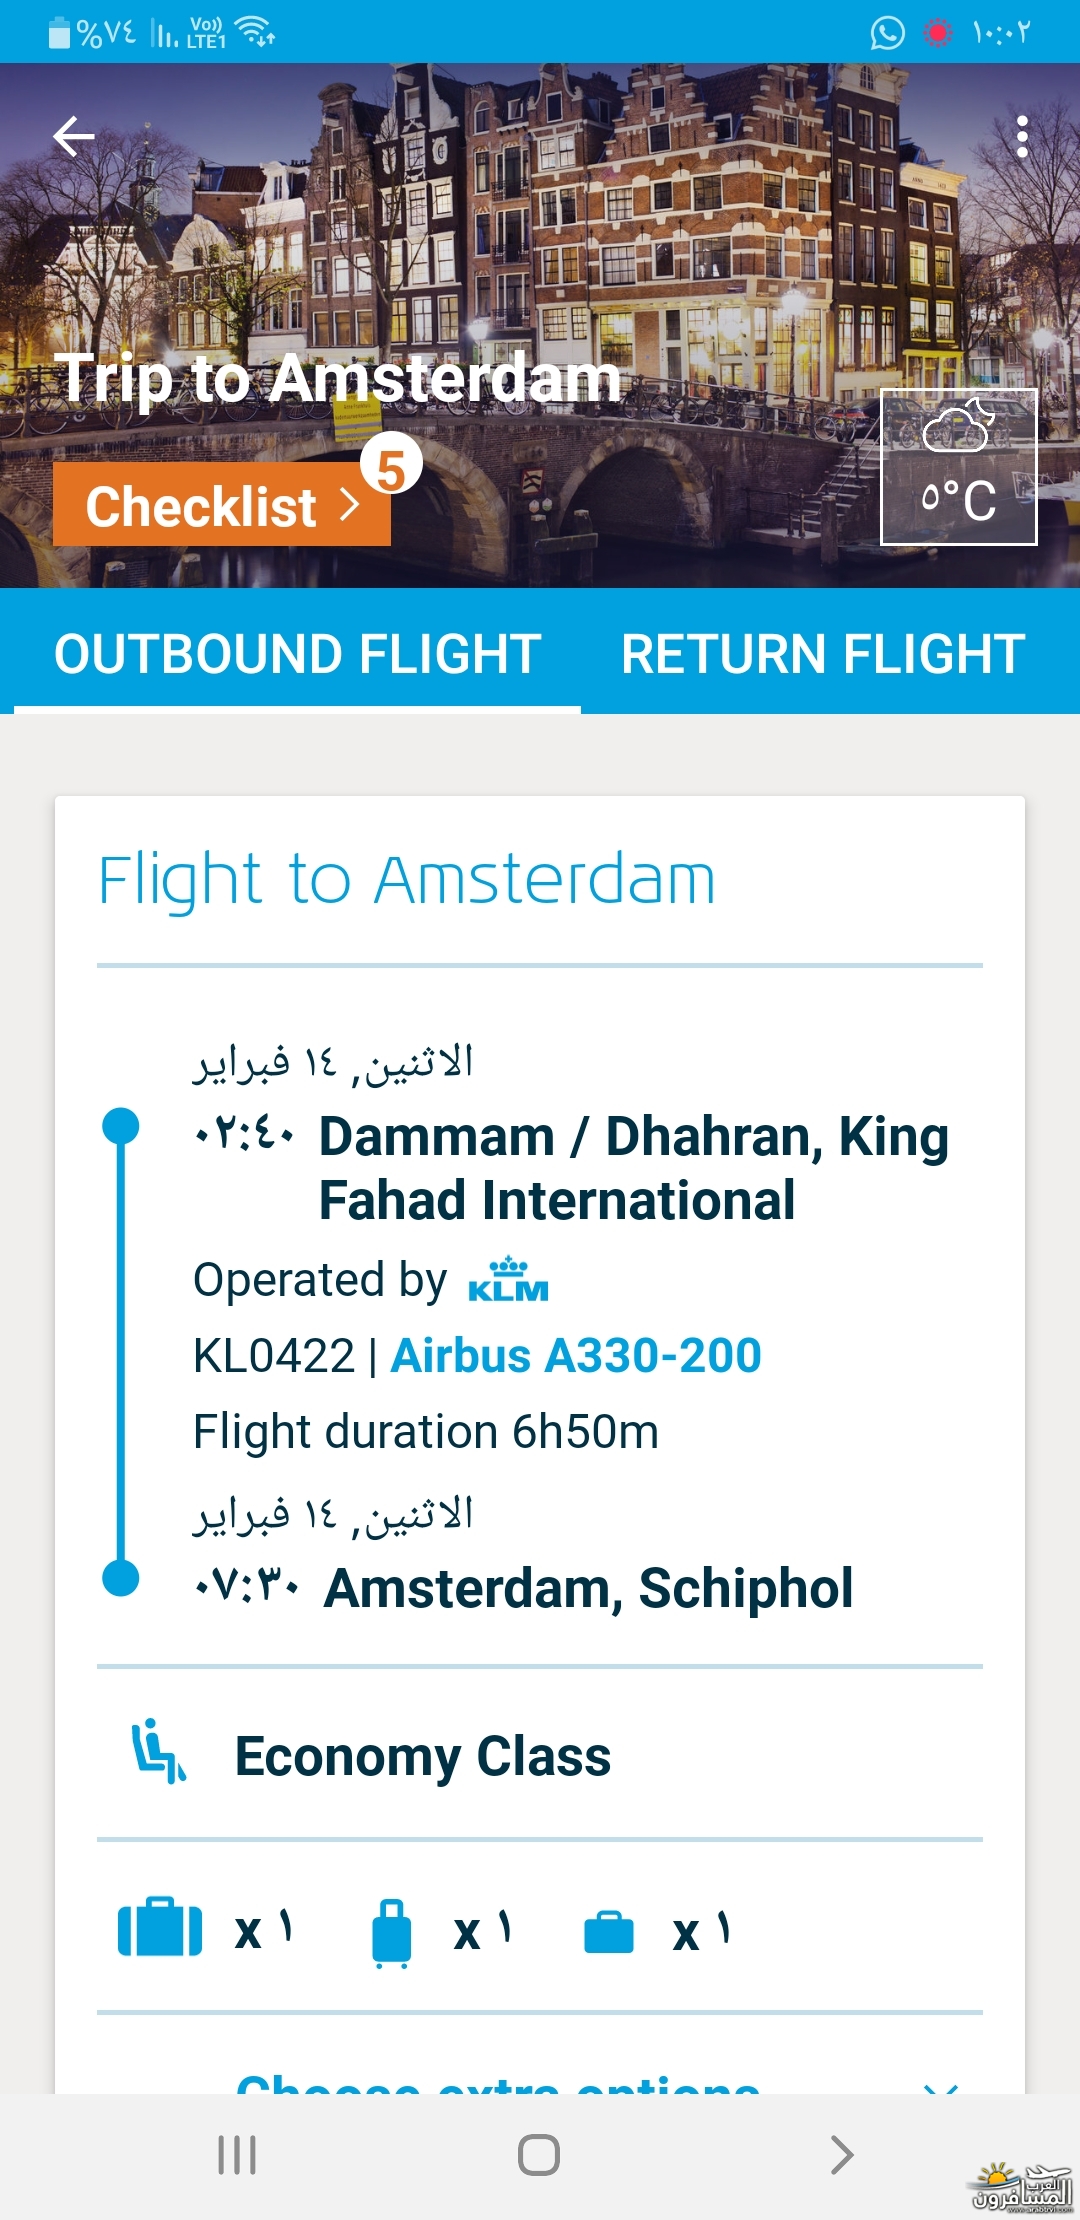Tap the back arrow icon
Viewport: 1080px width, 2220px height.
point(74,137)
